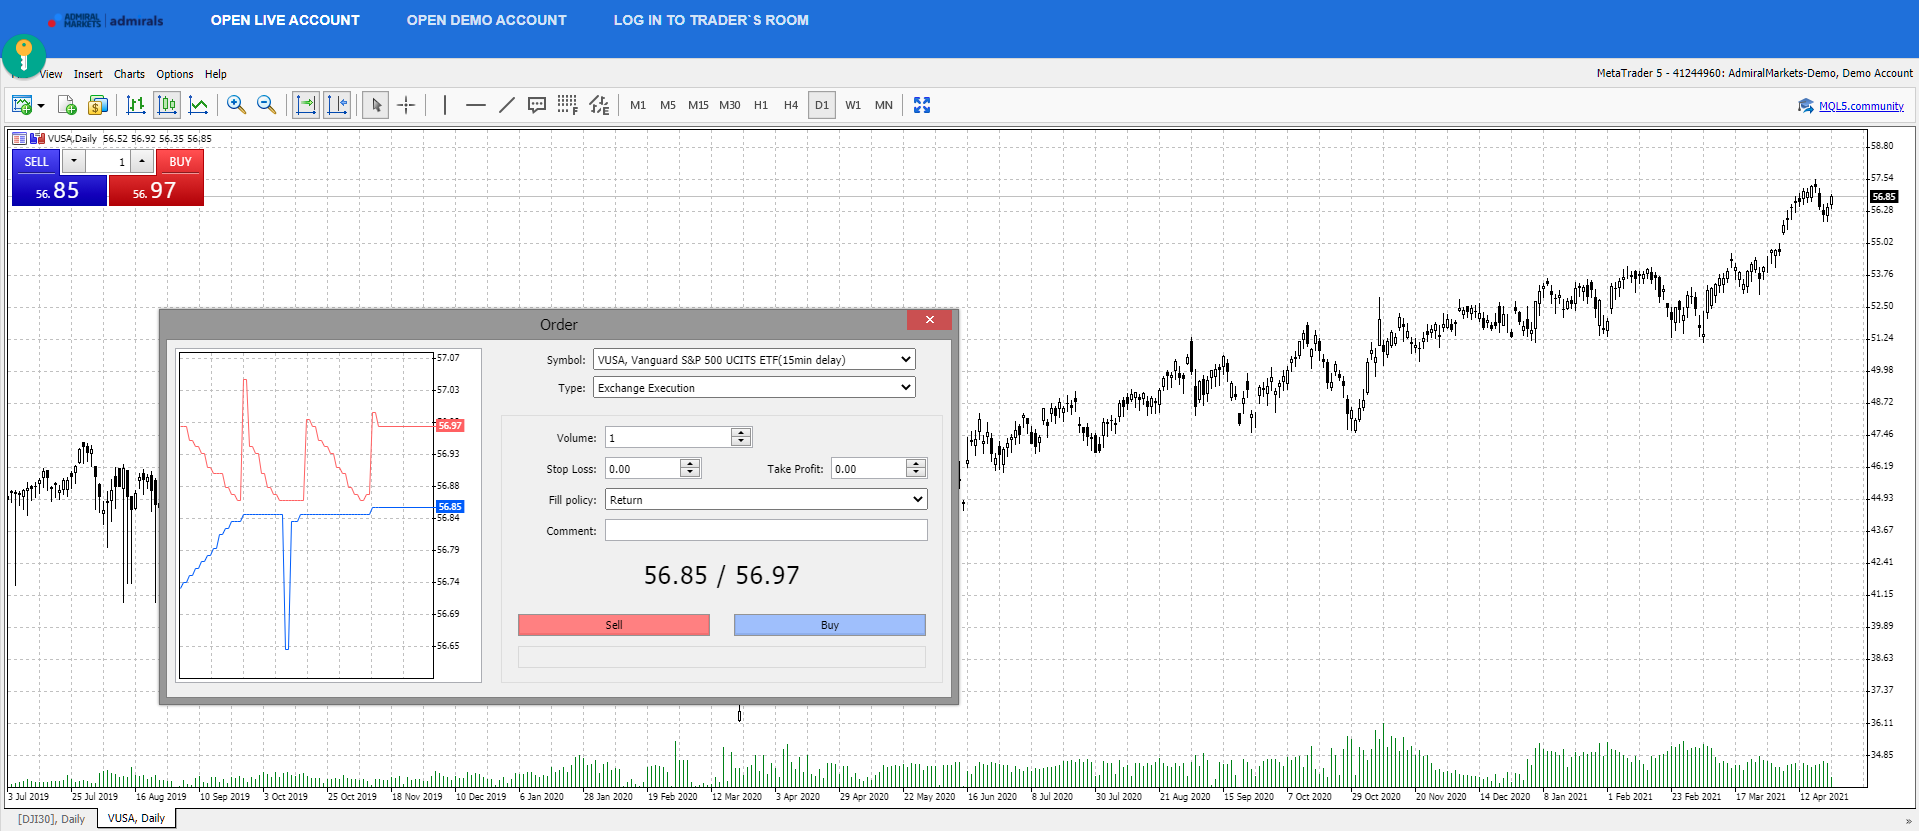
Task: Switch timeframe to M5
Action: 668,105
